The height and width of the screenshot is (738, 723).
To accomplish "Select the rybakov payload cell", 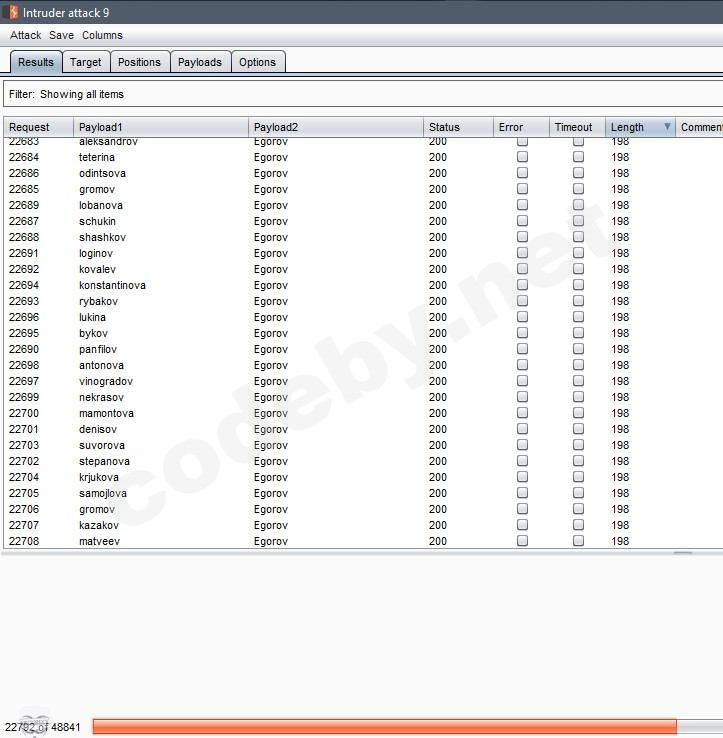I will coord(98,301).
